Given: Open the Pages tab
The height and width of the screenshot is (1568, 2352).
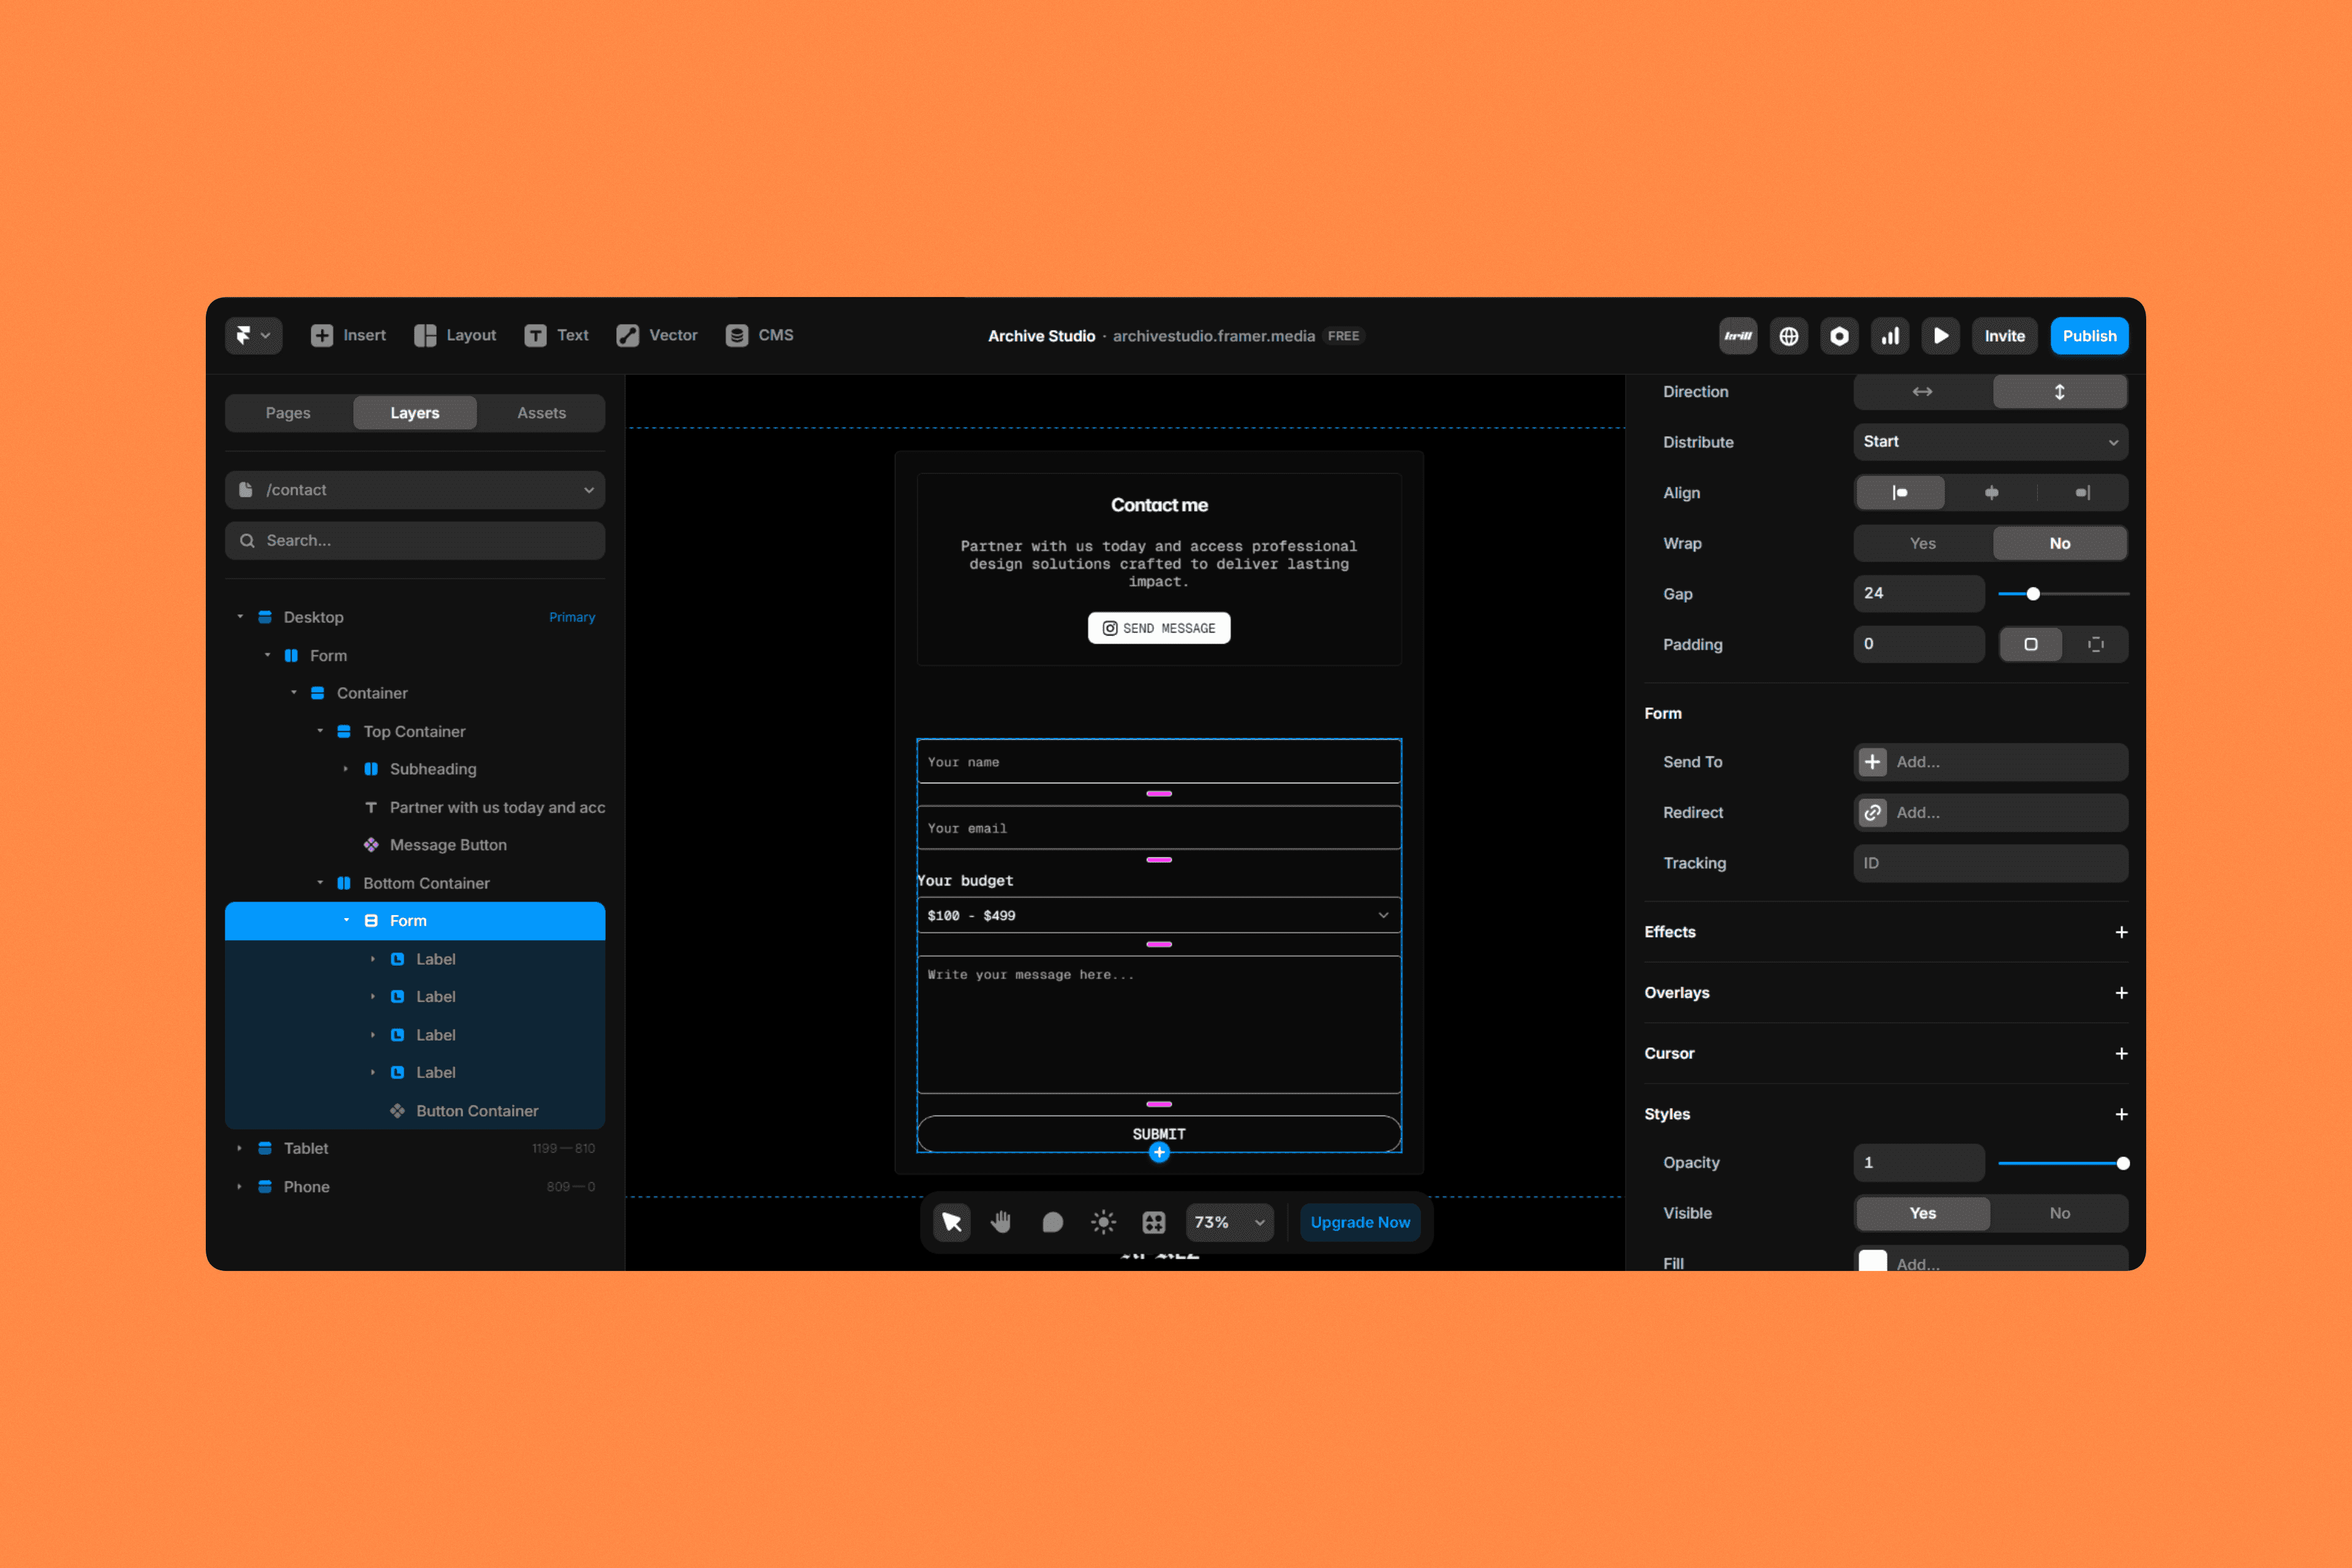Looking at the screenshot, I should point(288,413).
